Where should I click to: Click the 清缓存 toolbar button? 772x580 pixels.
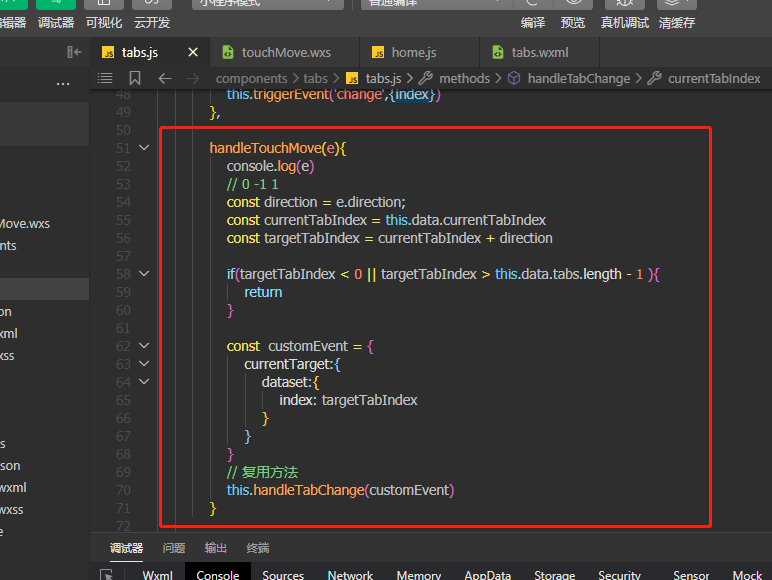[676, 22]
